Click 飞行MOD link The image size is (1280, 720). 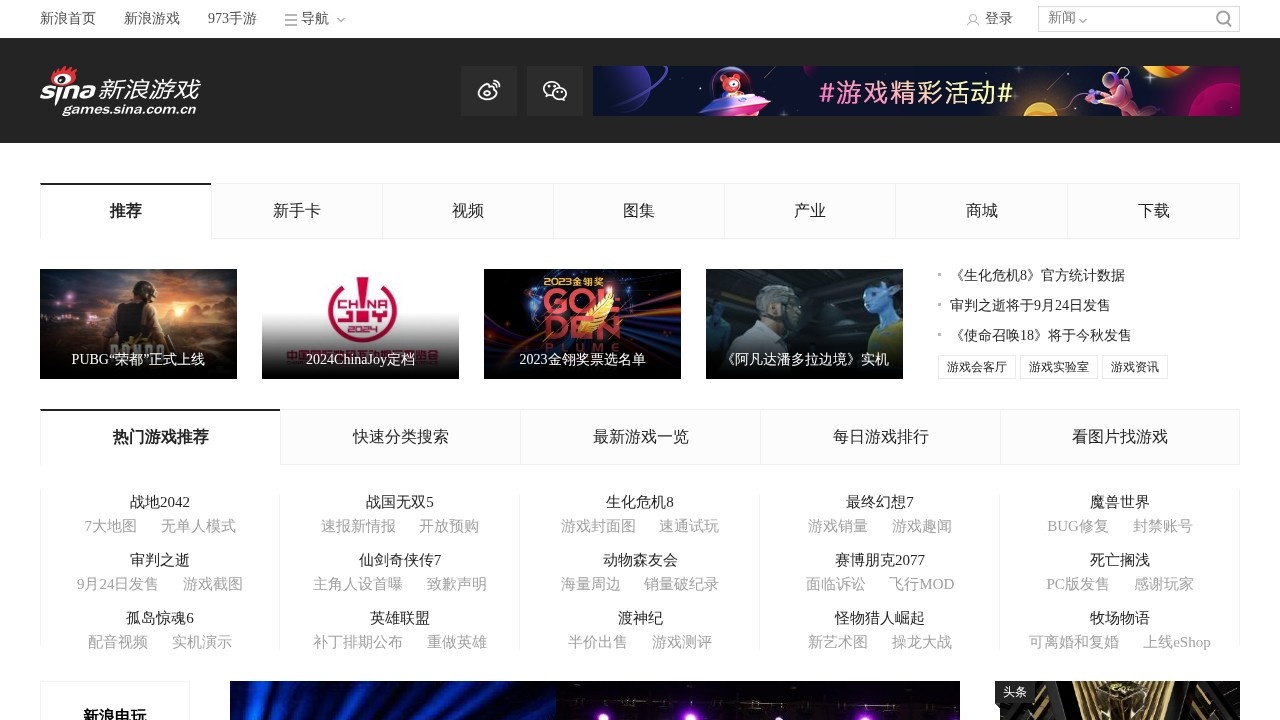pyautogui.click(x=922, y=584)
